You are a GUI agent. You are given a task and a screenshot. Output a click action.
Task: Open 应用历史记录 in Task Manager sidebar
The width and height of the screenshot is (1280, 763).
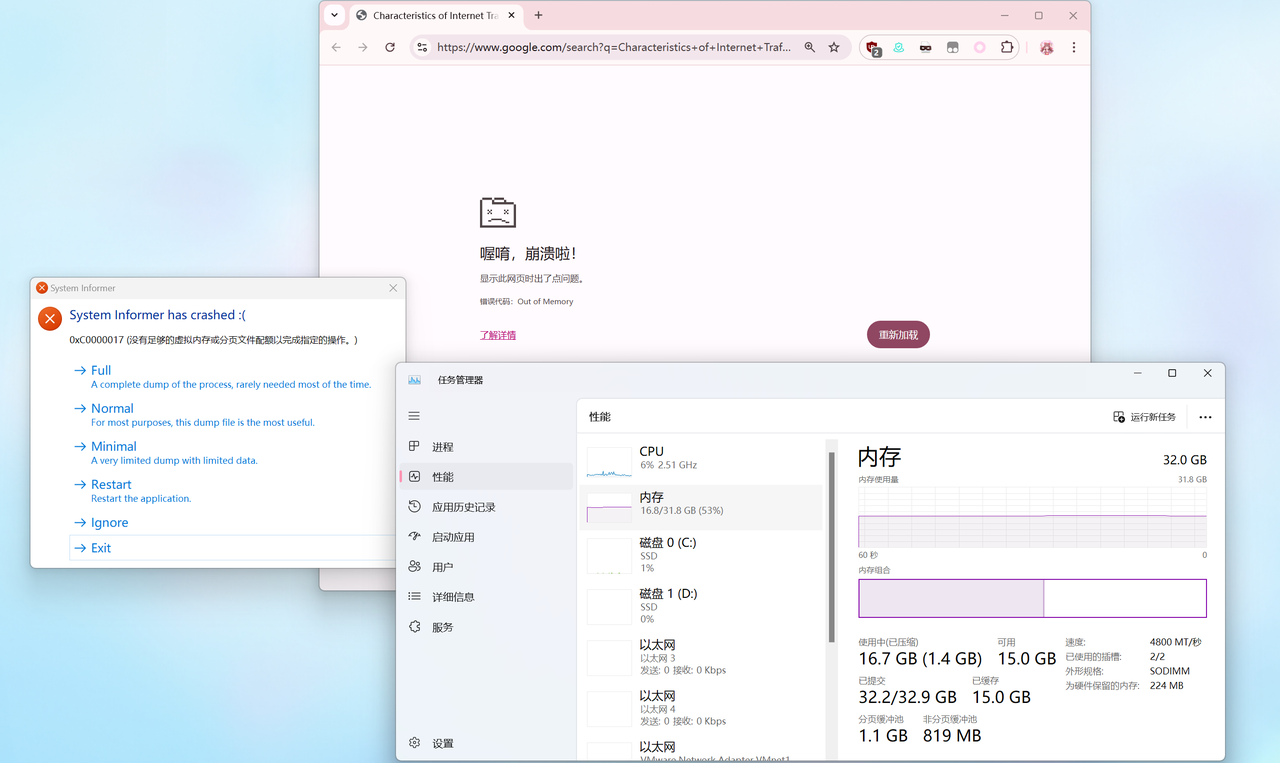(463, 507)
